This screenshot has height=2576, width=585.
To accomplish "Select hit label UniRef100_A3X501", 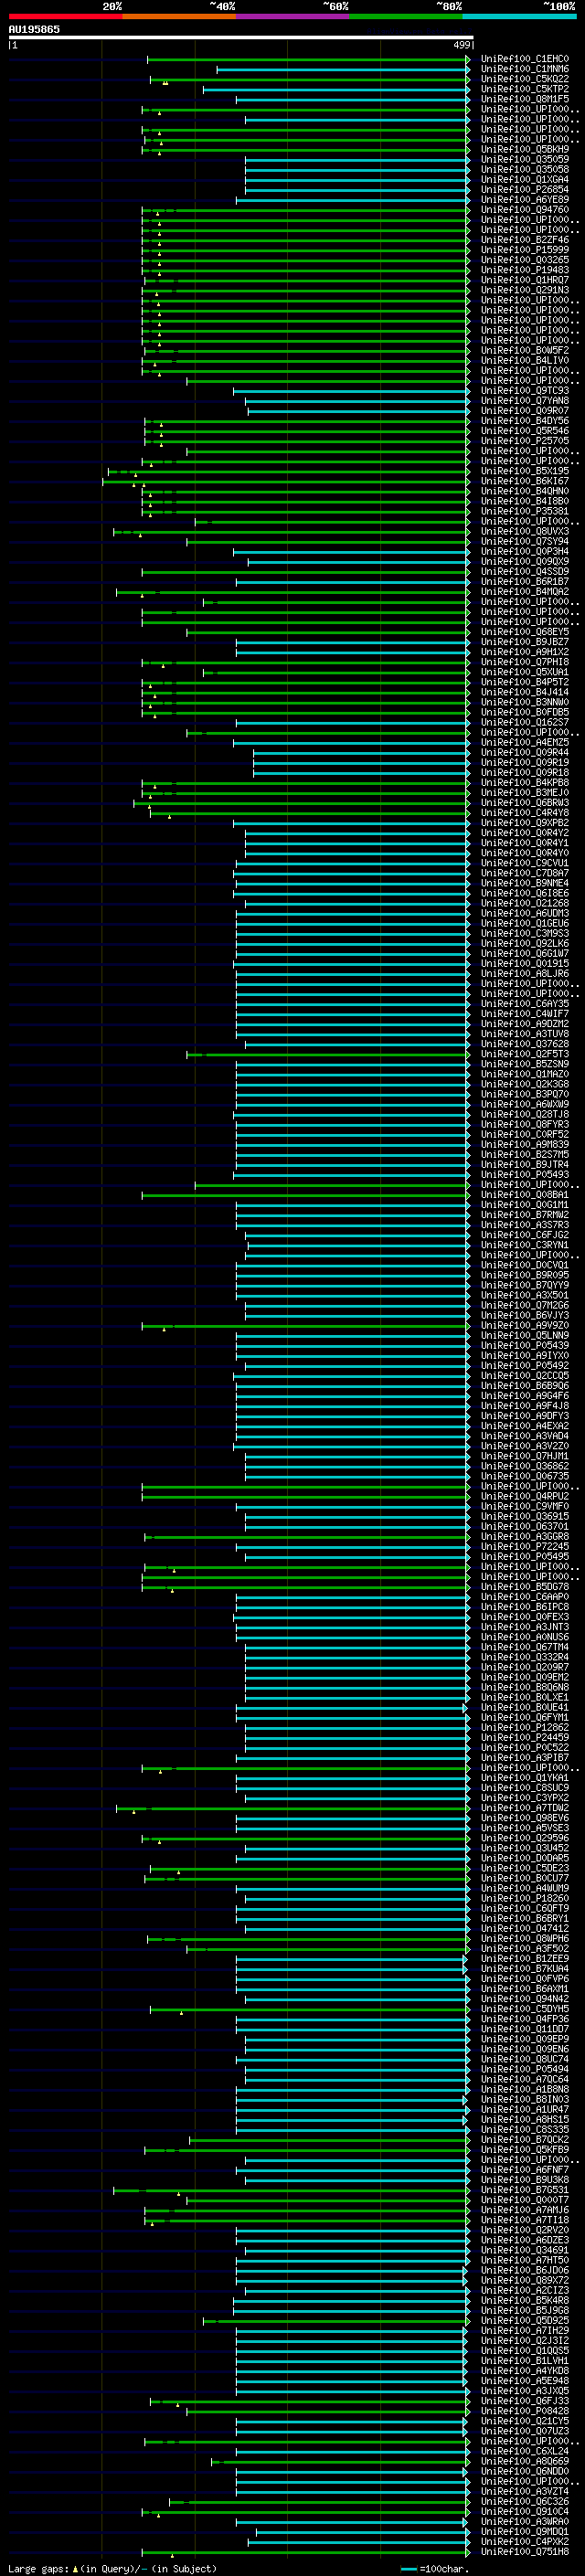I will (524, 1295).
